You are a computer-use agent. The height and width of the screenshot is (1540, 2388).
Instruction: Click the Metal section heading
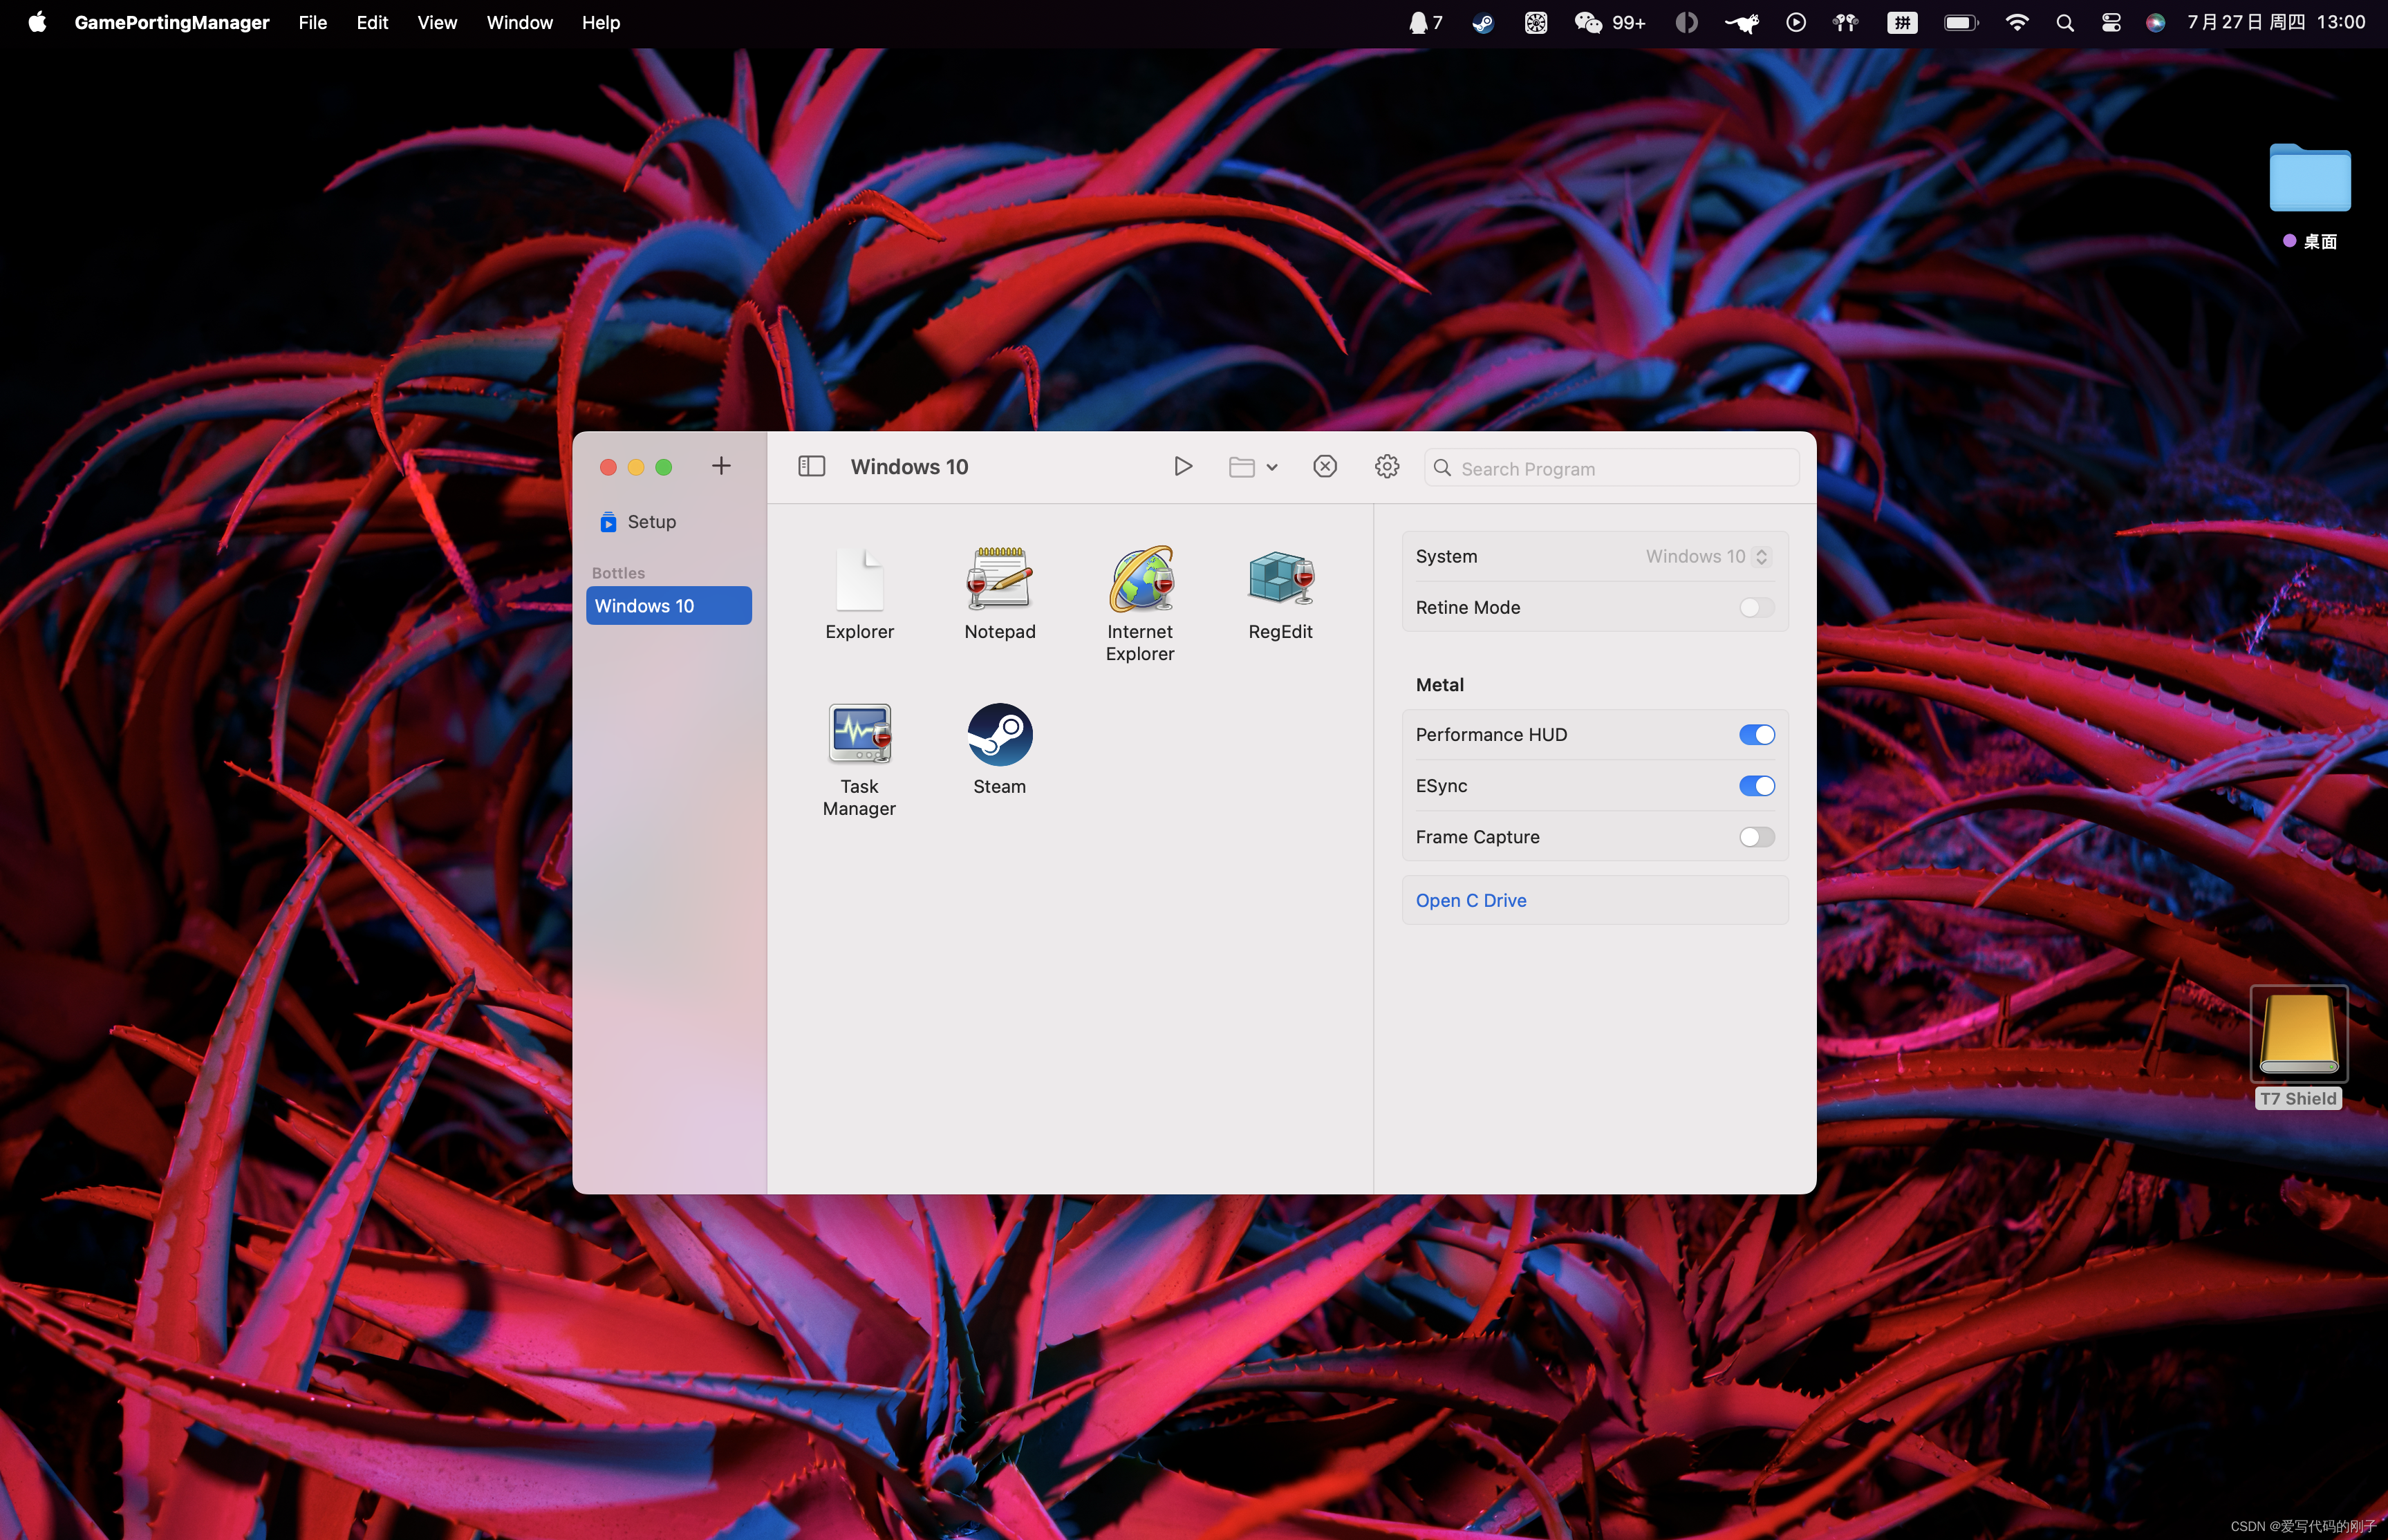coord(1439,685)
